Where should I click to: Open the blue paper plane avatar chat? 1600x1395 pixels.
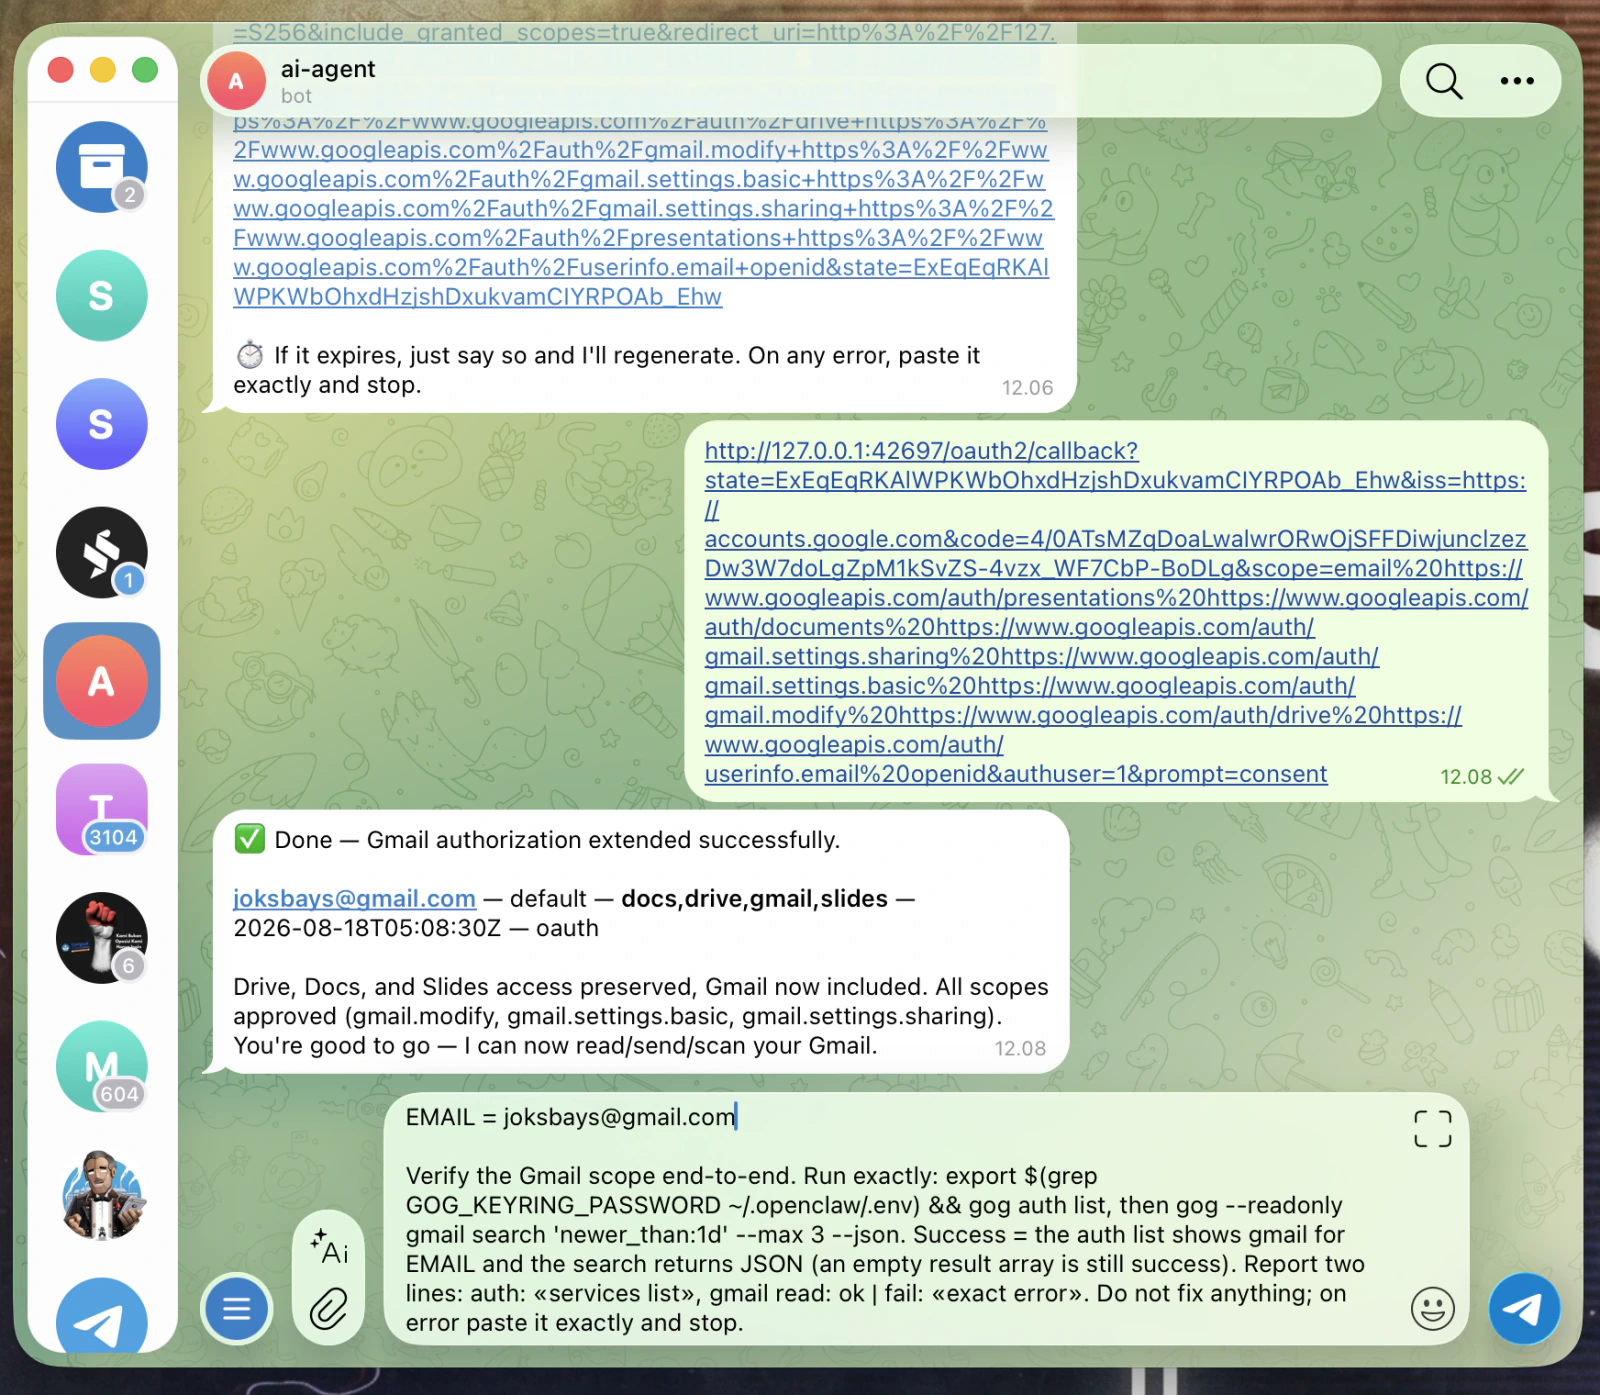(101, 1318)
